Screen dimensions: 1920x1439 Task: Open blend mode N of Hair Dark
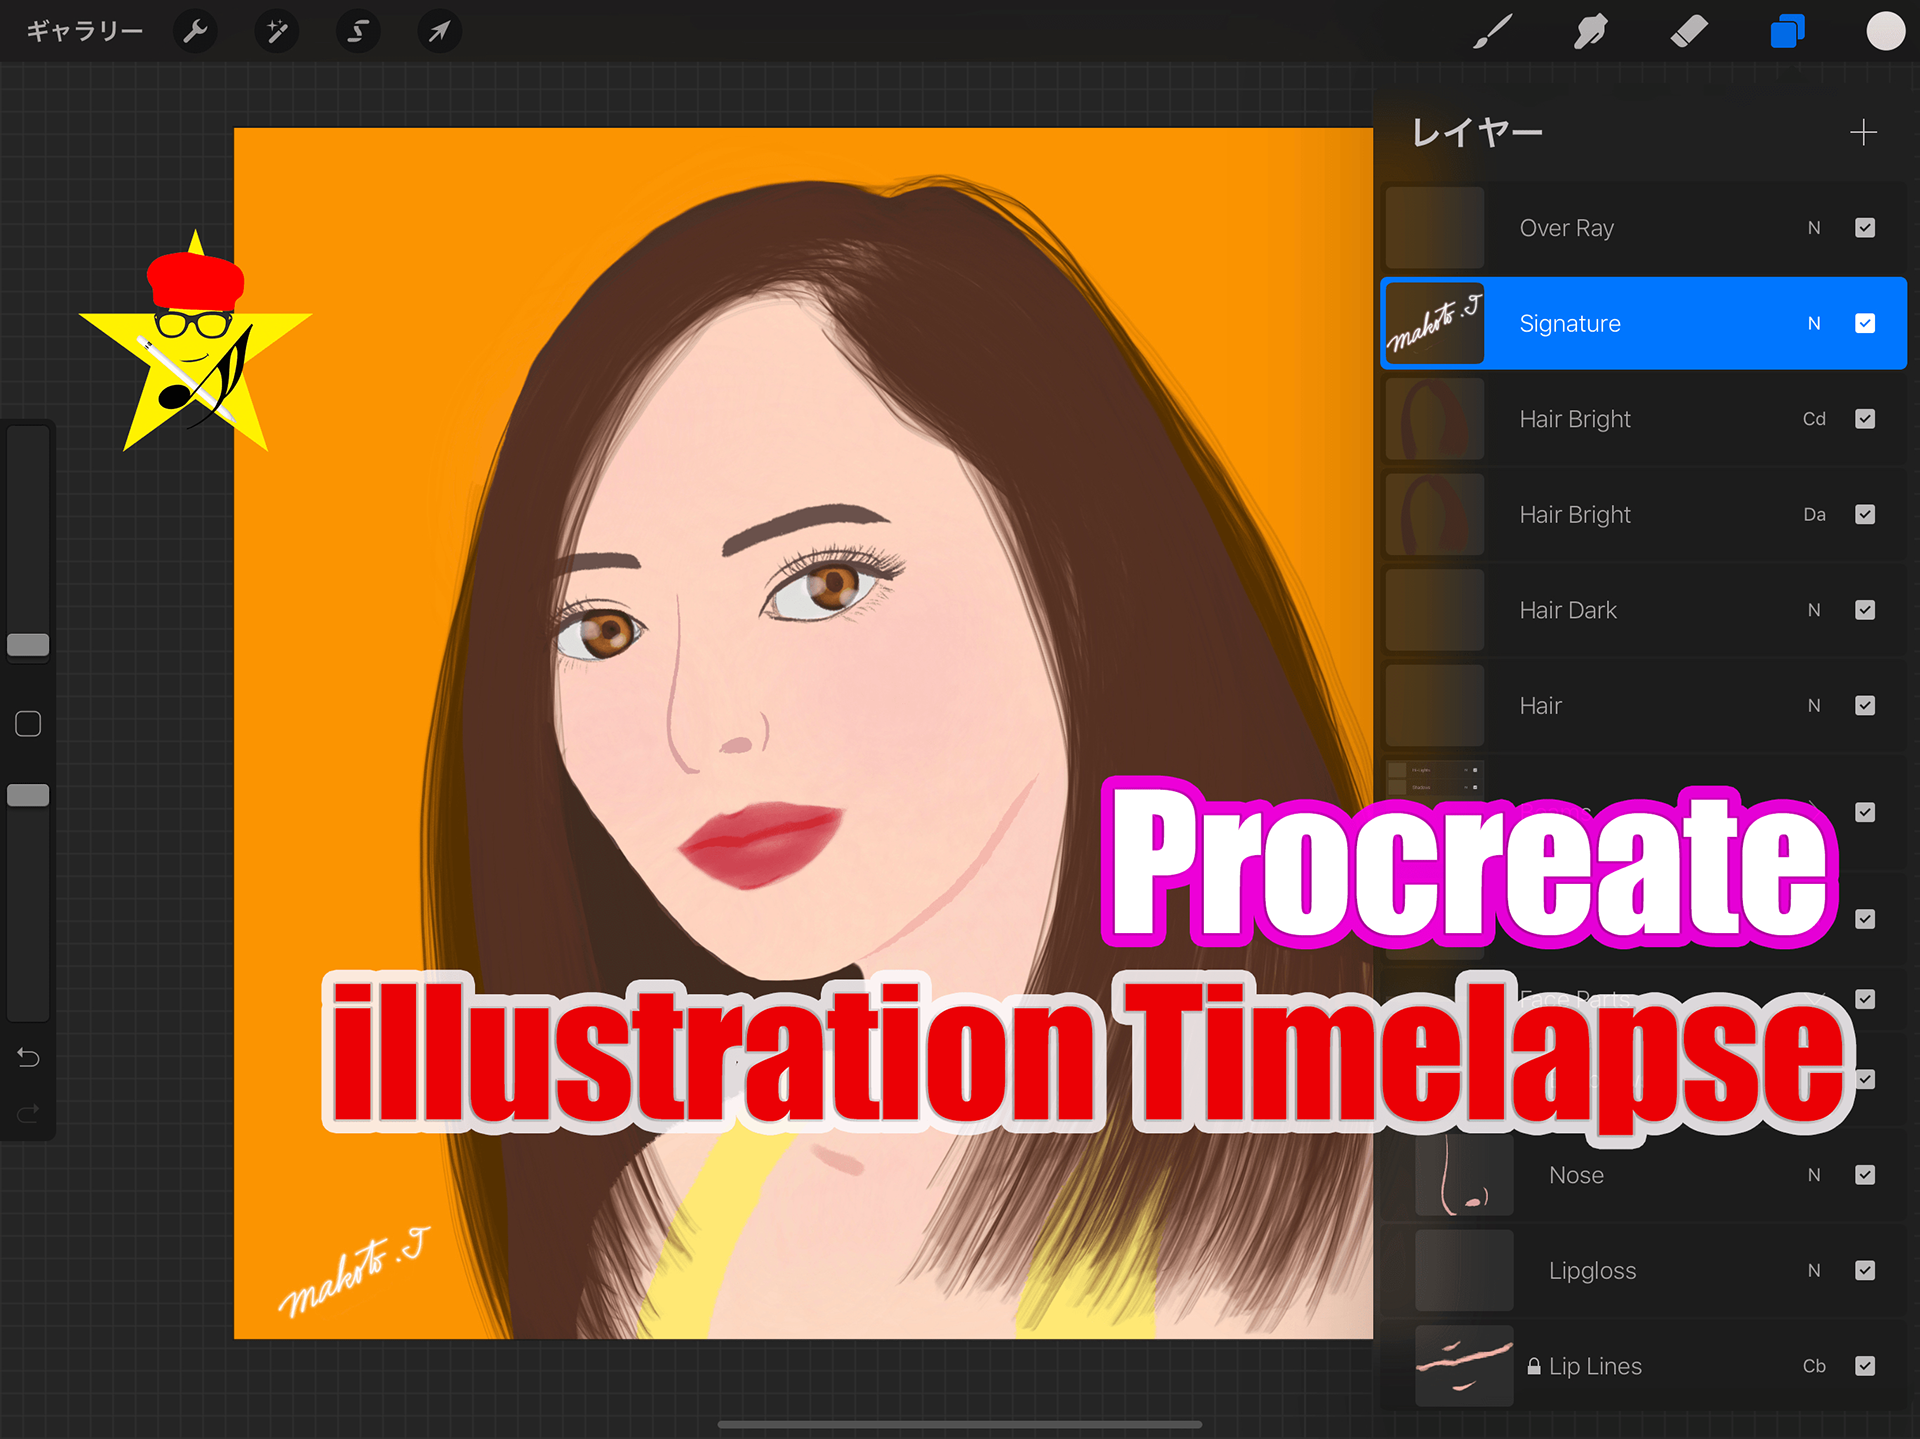(1814, 610)
